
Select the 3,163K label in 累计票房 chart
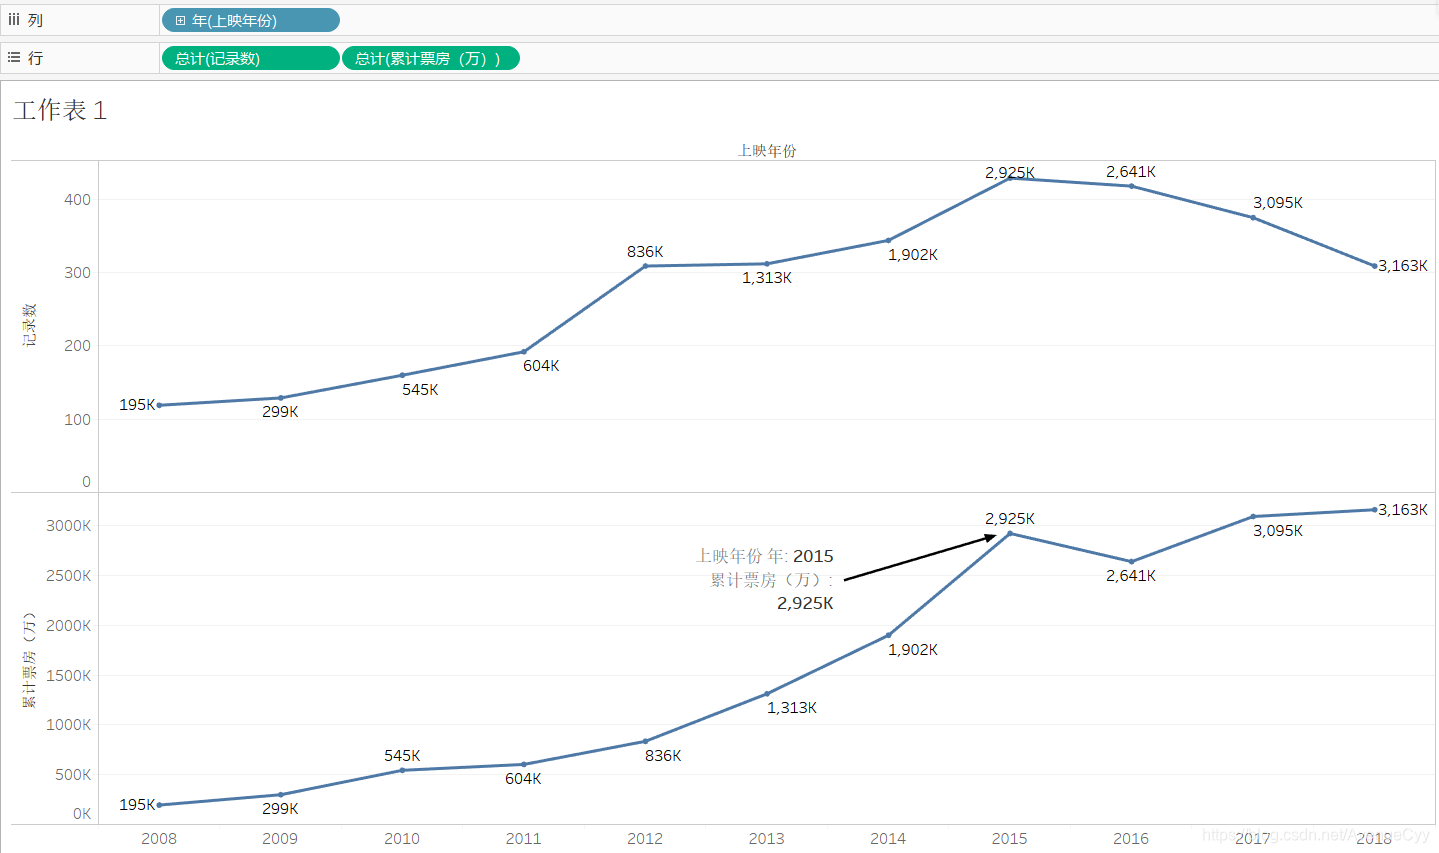[1403, 510]
